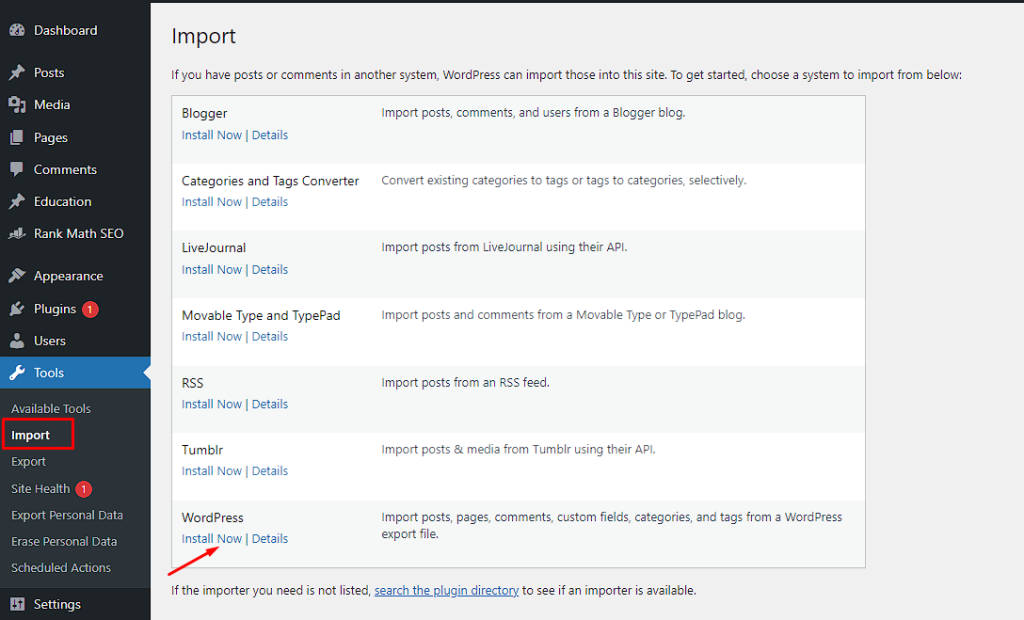
Task: Click 'Movable Type and TypePad' title
Action: click(261, 315)
